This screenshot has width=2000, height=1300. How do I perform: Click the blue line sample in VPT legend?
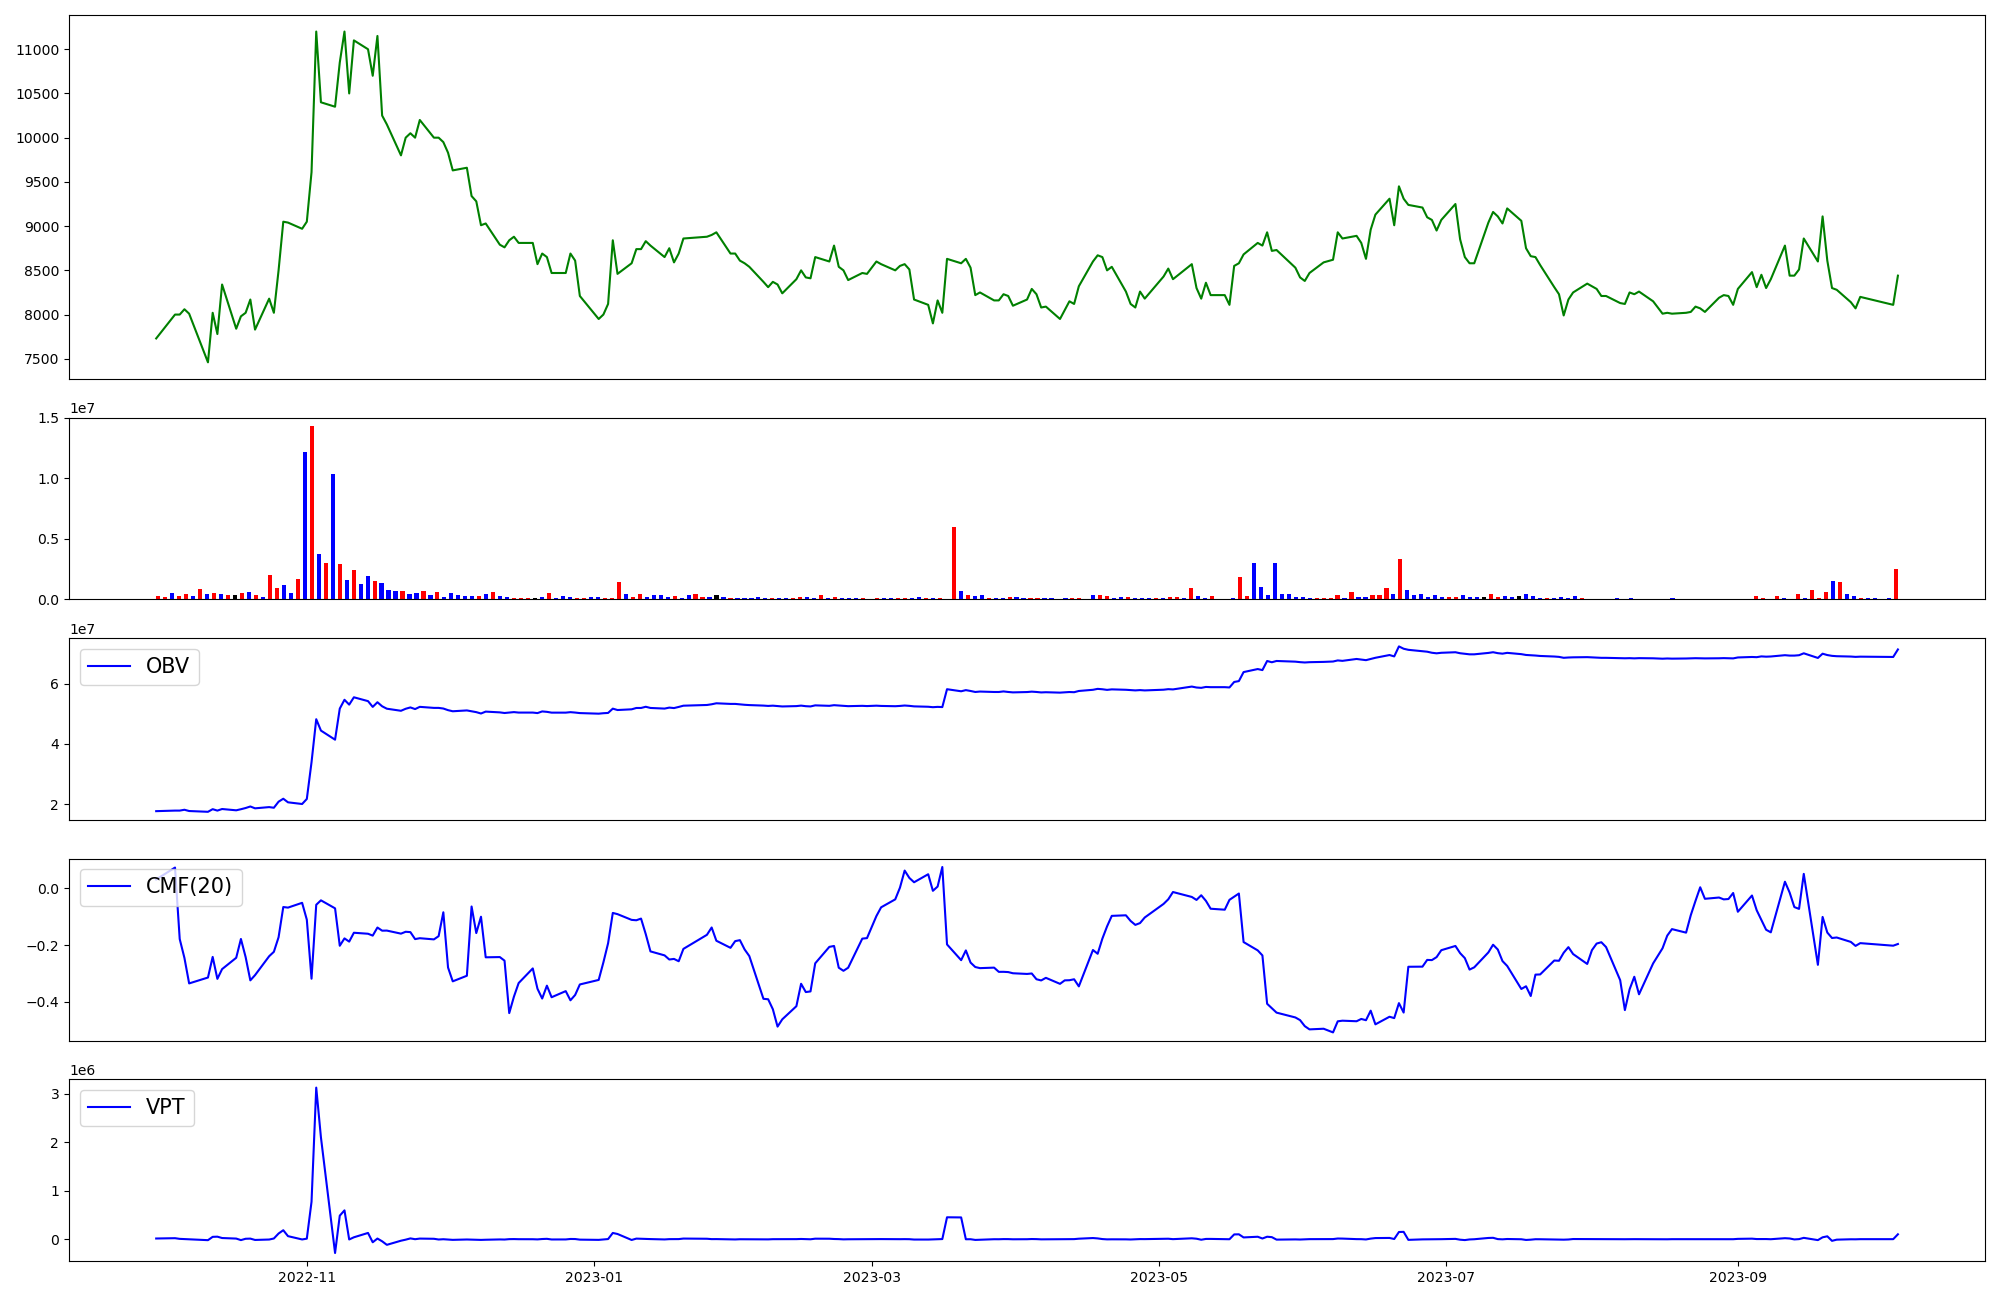coord(110,1107)
